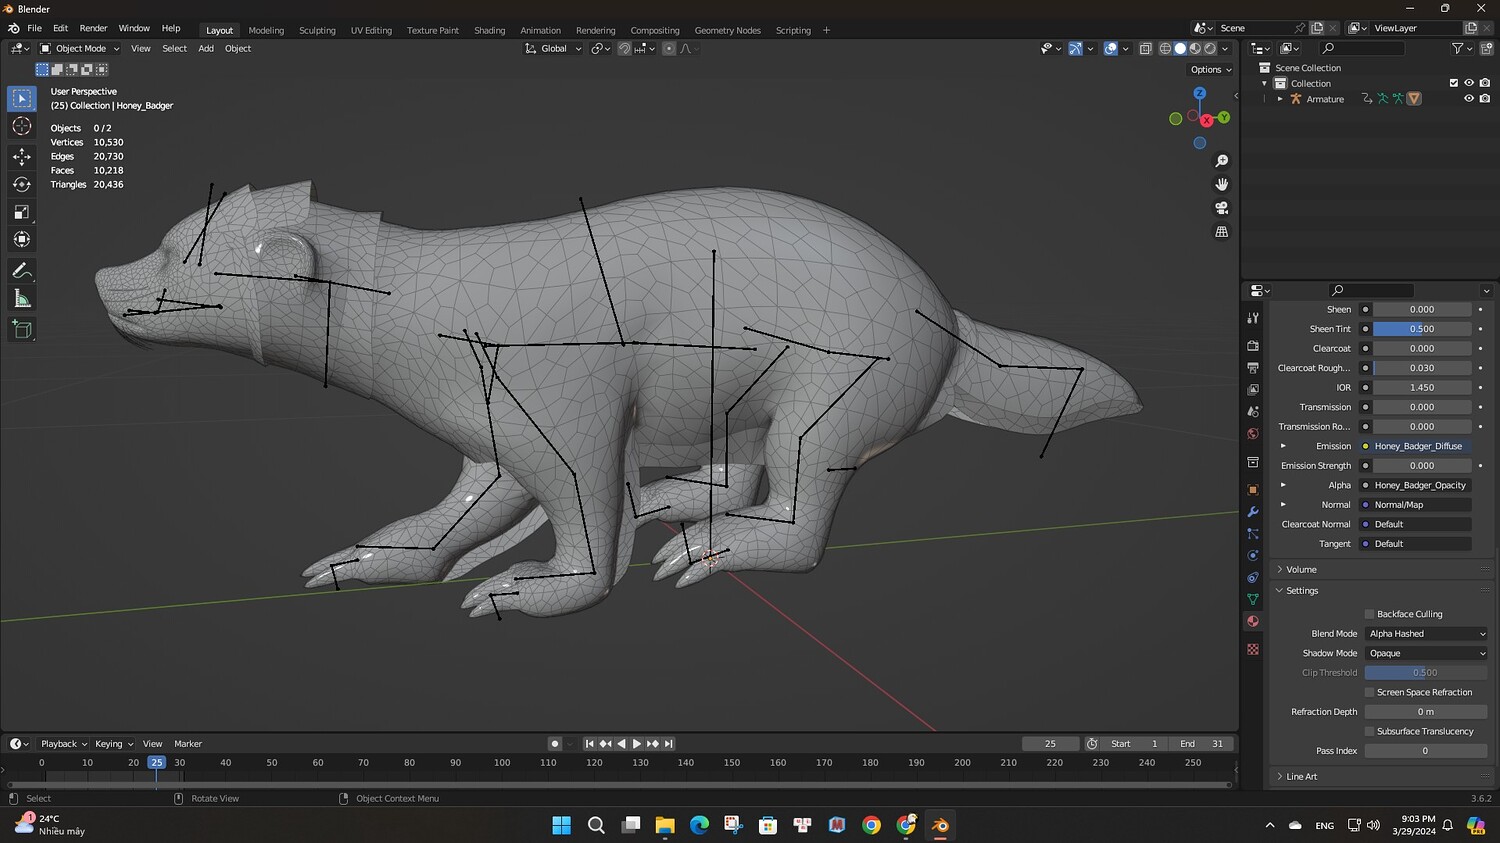
Task: Open the Material properties tab icon
Action: tap(1253, 621)
